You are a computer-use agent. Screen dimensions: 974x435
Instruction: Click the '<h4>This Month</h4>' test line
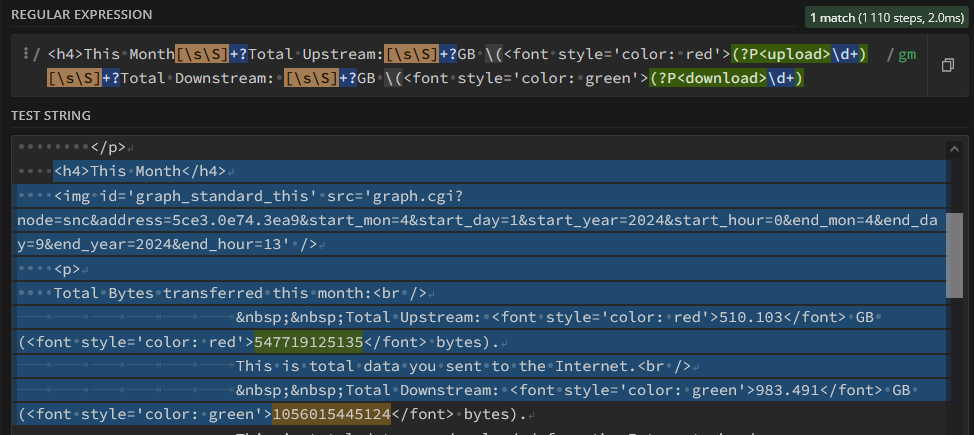[140, 171]
